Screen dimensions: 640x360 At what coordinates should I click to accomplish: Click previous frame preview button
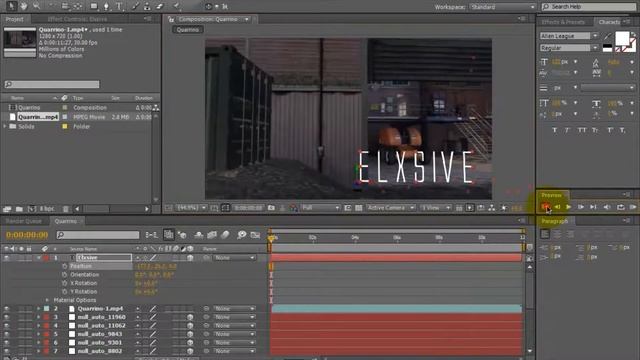557,207
